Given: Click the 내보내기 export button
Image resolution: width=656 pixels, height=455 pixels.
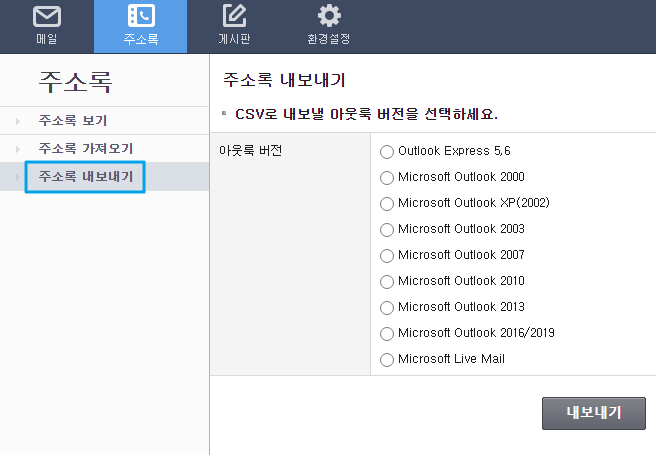Looking at the screenshot, I should [x=594, y=413].
